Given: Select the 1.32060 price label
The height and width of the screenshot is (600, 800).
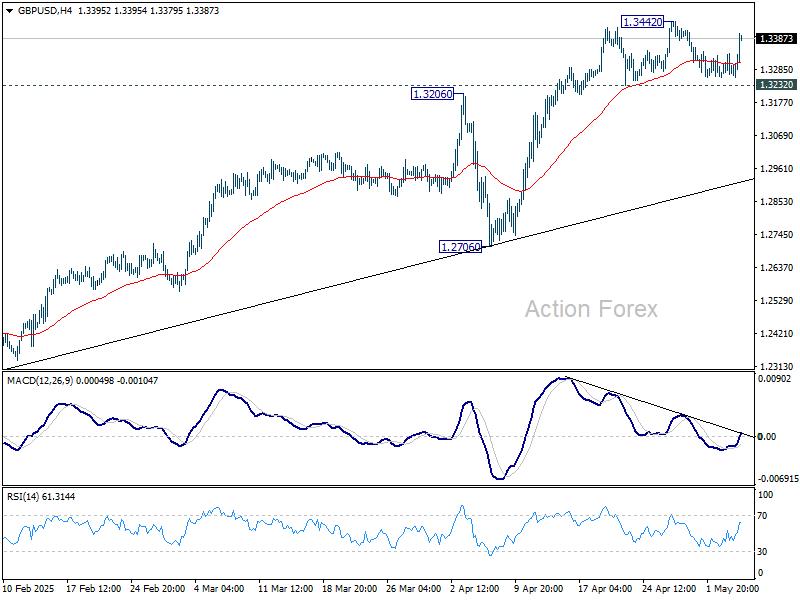Looking at the screenshot, I should [433, 94].
